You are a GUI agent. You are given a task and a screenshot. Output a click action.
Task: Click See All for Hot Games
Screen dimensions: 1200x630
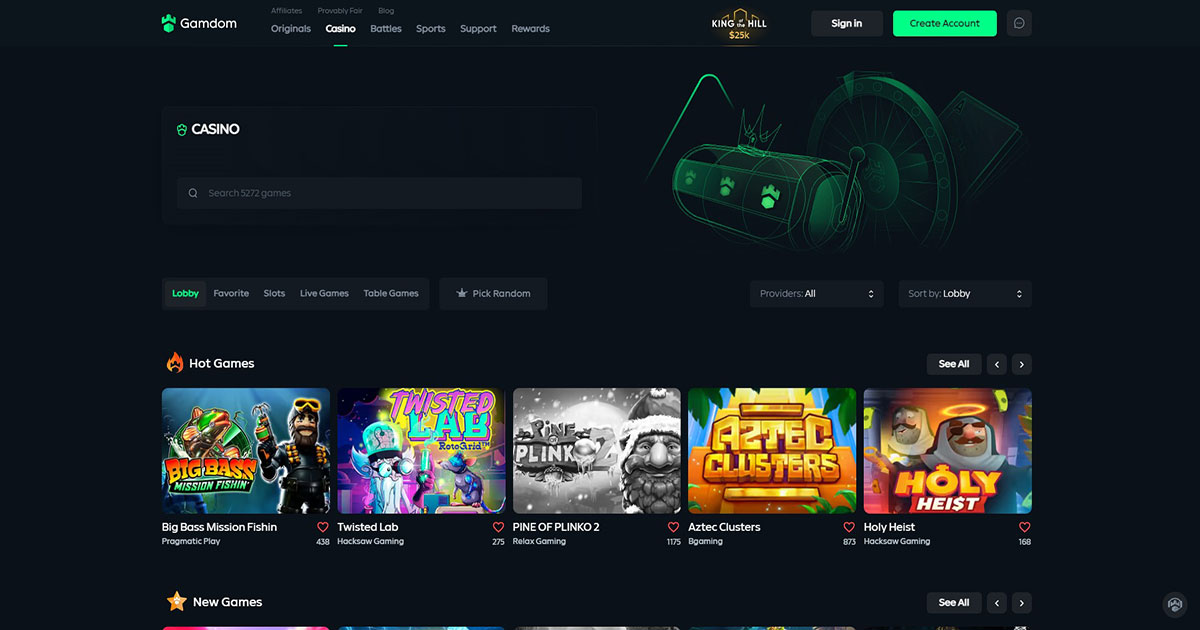click(x=954, y=364)
